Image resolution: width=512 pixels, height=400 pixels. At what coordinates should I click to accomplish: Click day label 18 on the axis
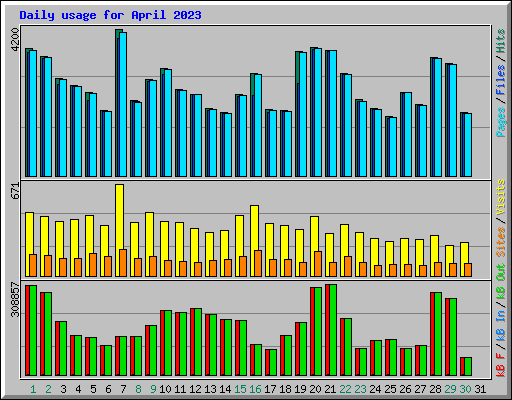285,389
